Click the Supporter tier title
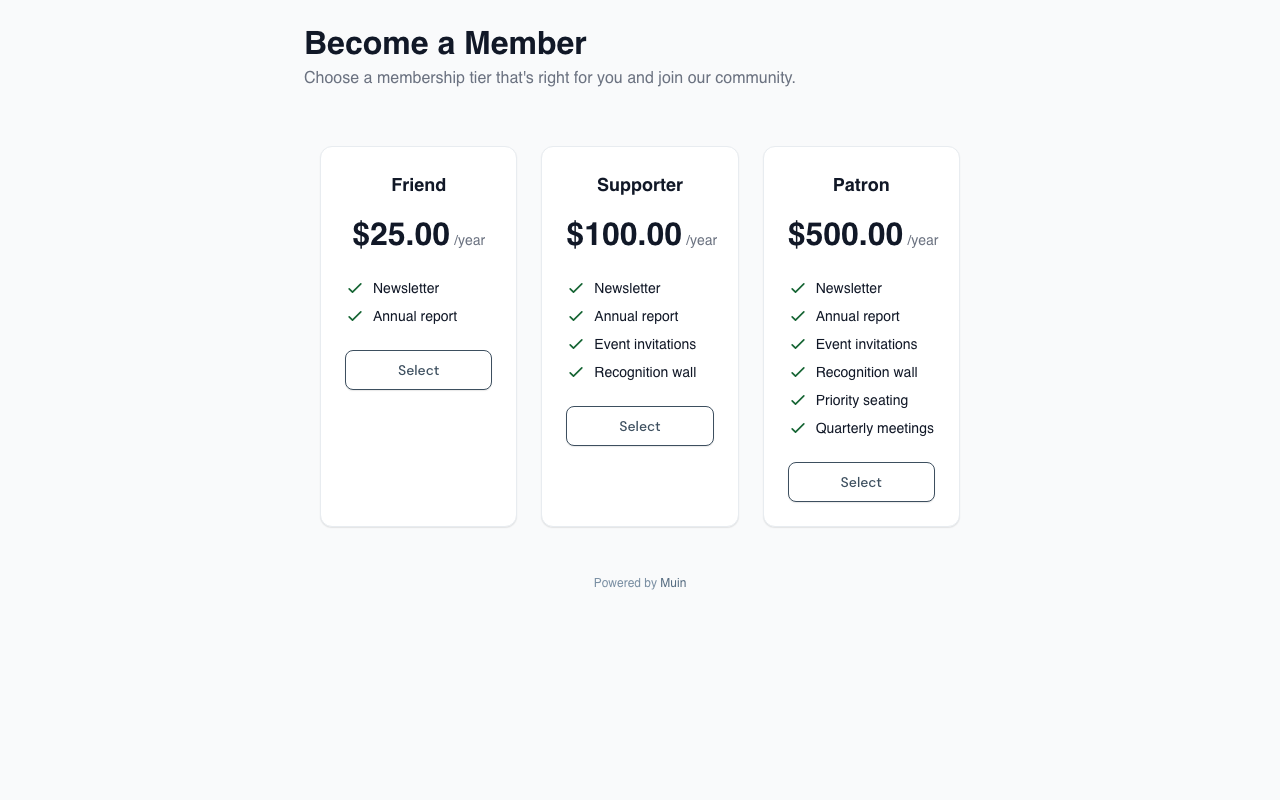The width and height of the screenshot is (1280, 800). coord(640,185)
